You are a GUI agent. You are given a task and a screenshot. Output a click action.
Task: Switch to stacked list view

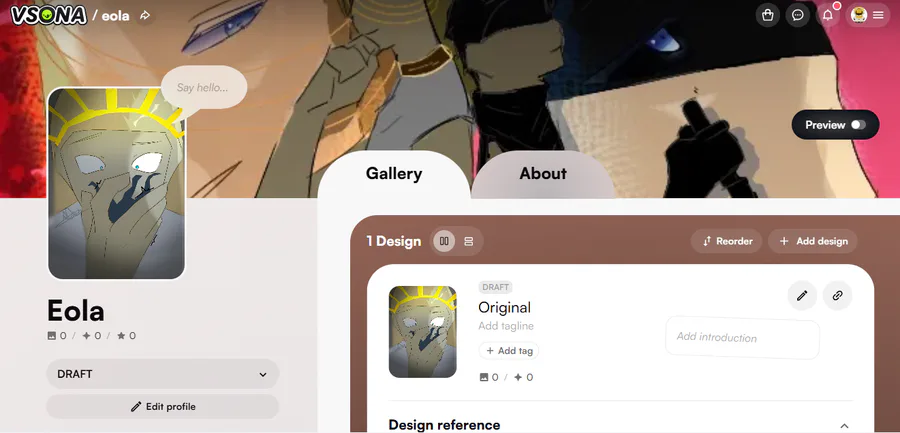coord(468,241)
